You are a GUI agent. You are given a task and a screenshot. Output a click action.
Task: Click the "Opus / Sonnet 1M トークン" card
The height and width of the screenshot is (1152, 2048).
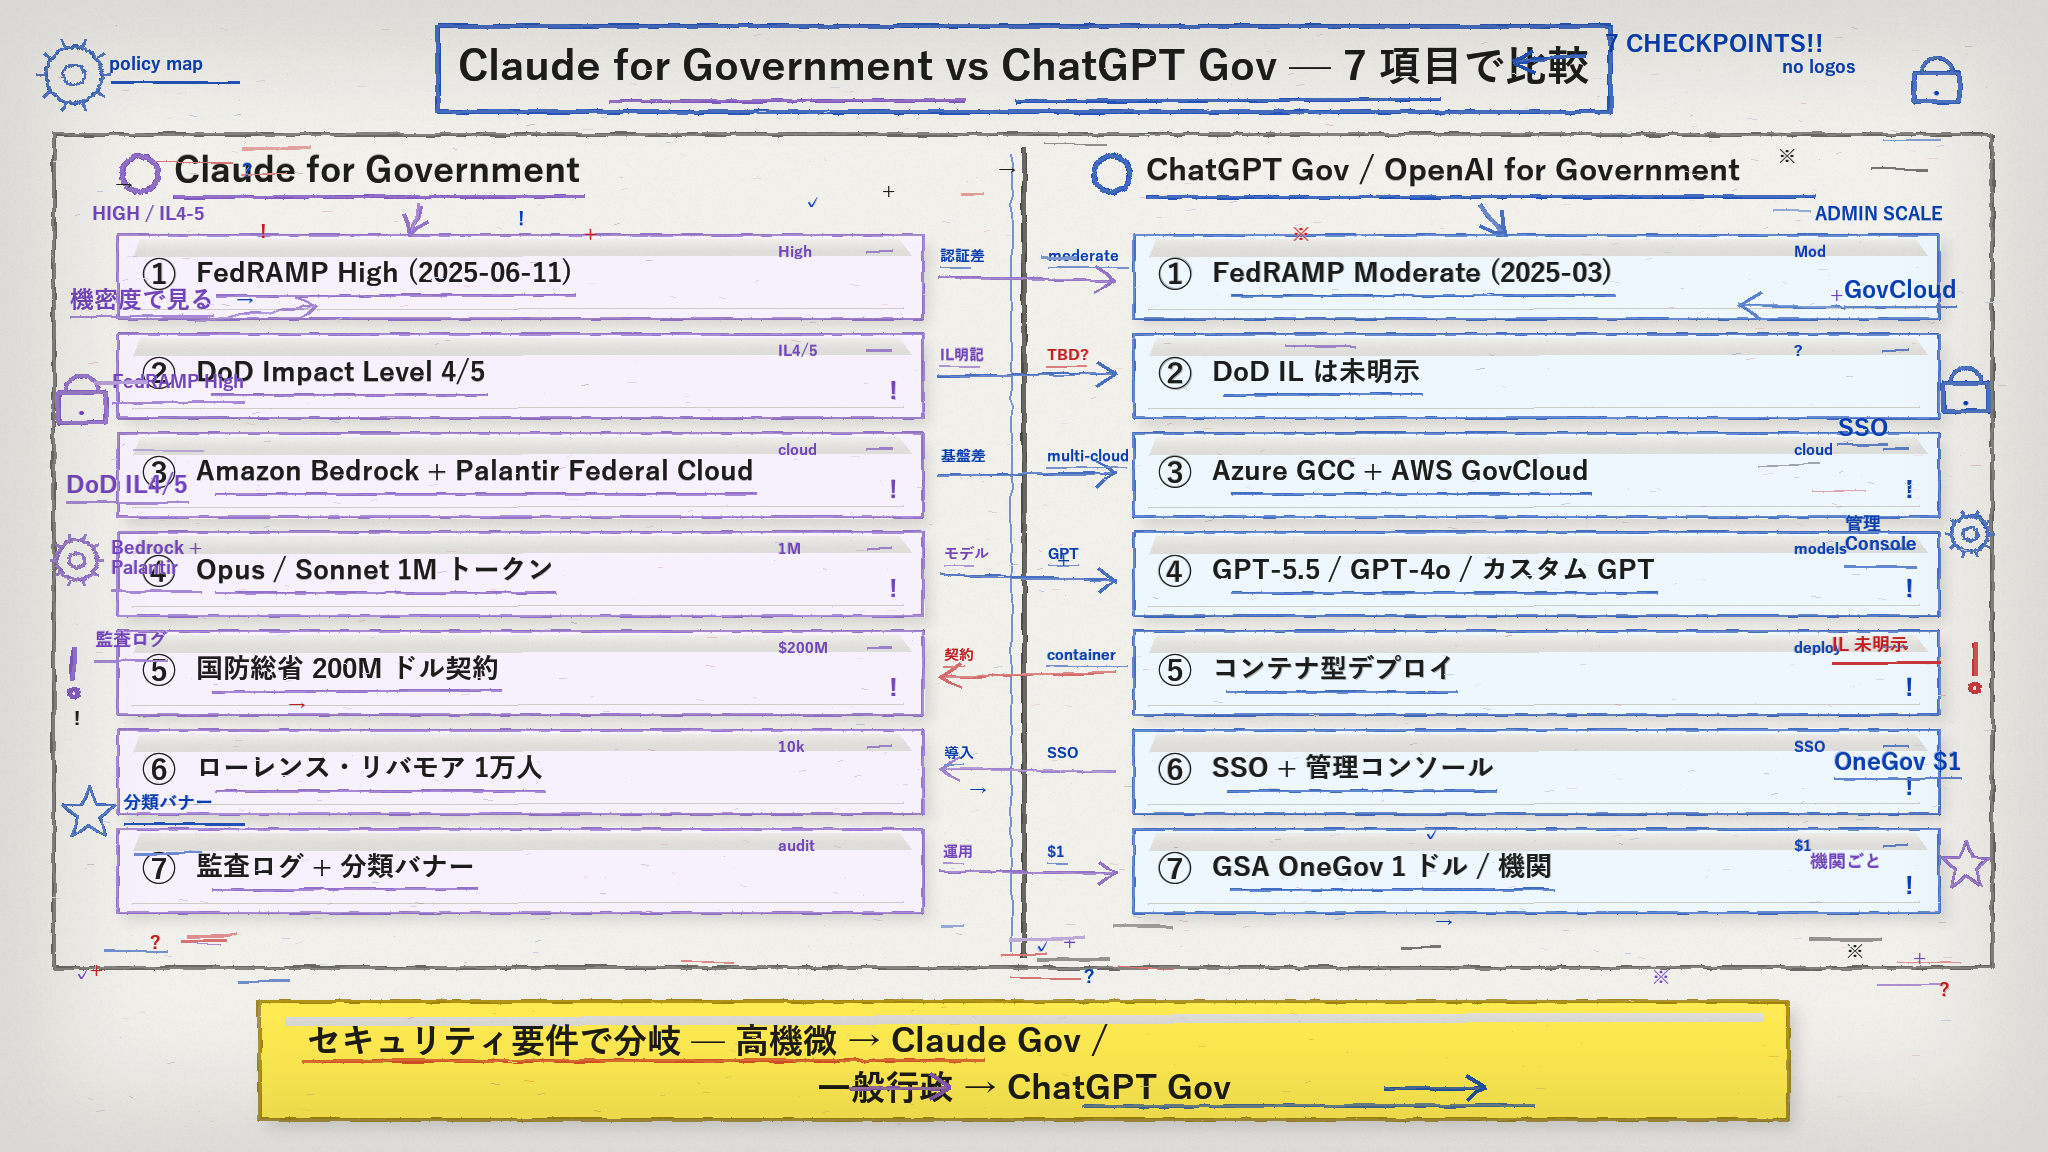pos(520,574)
